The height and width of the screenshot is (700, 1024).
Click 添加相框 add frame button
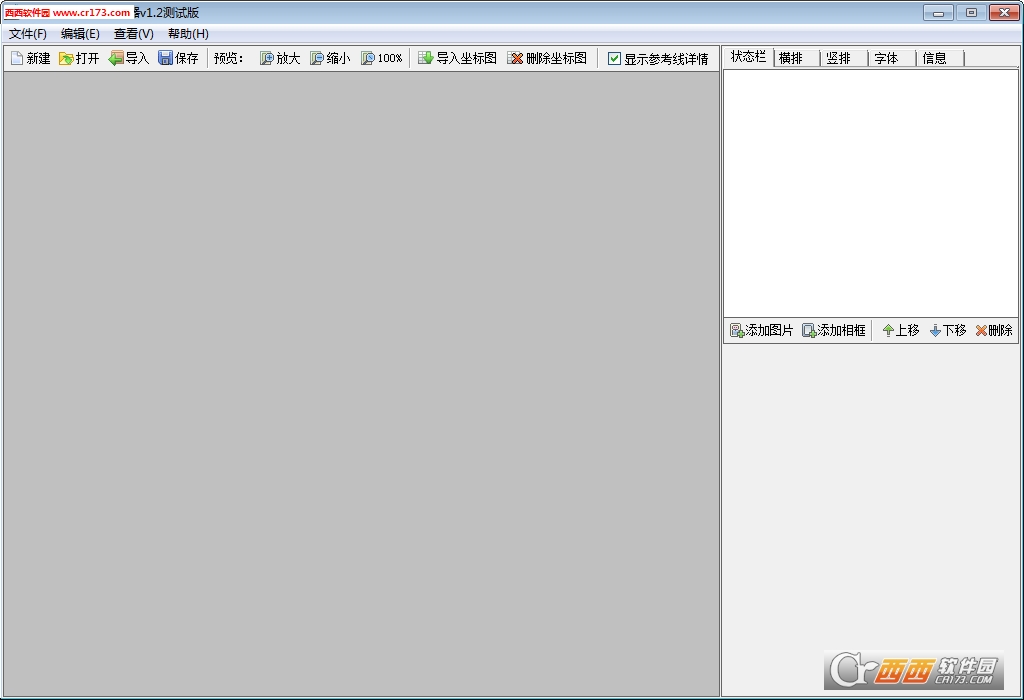coord(833,330)
